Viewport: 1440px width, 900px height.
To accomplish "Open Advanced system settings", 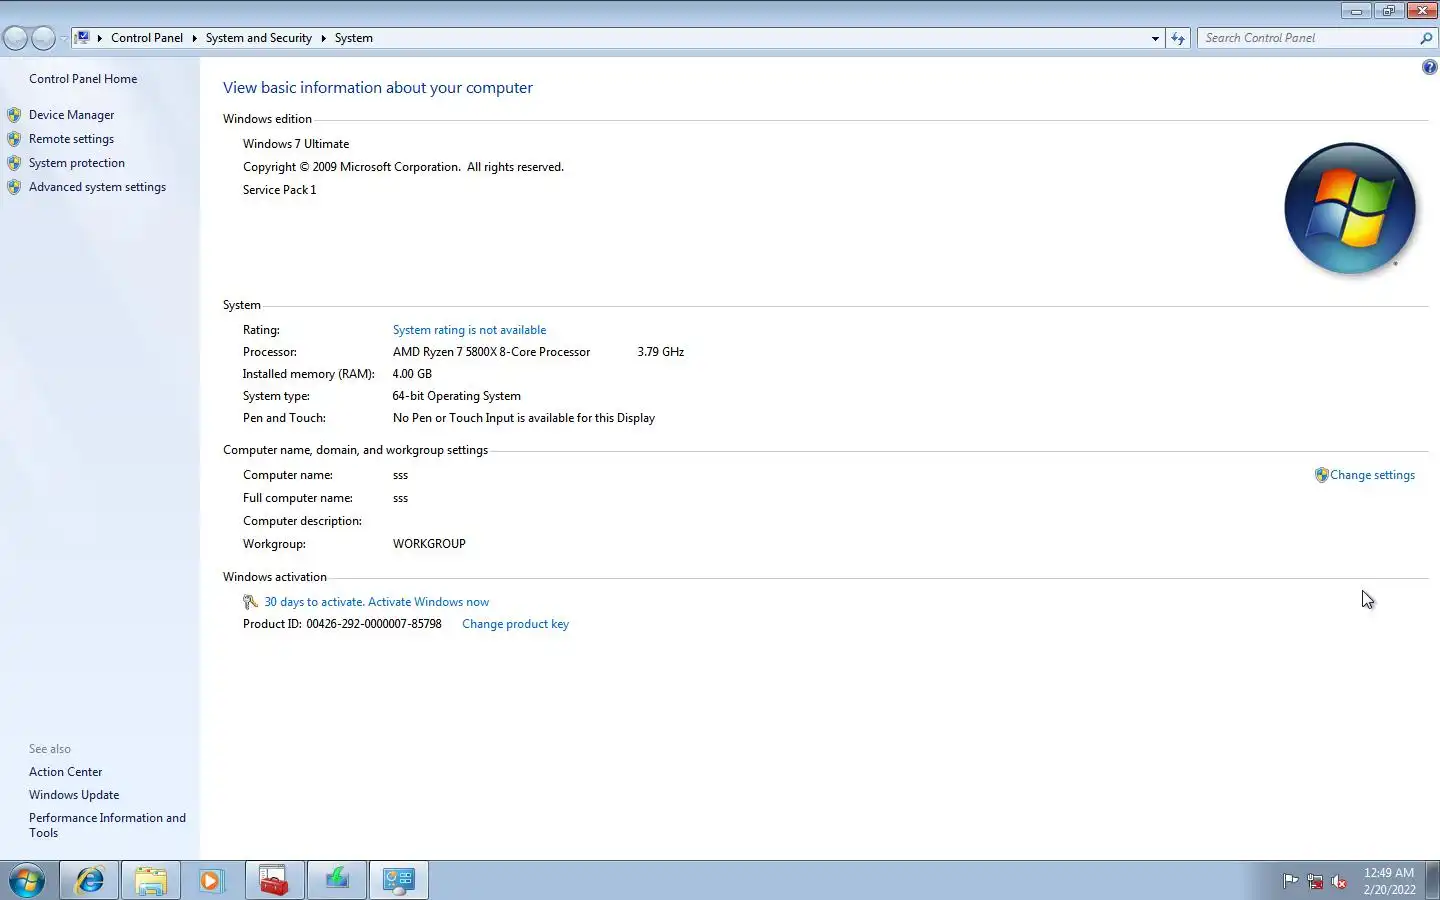I will (97, 187).
